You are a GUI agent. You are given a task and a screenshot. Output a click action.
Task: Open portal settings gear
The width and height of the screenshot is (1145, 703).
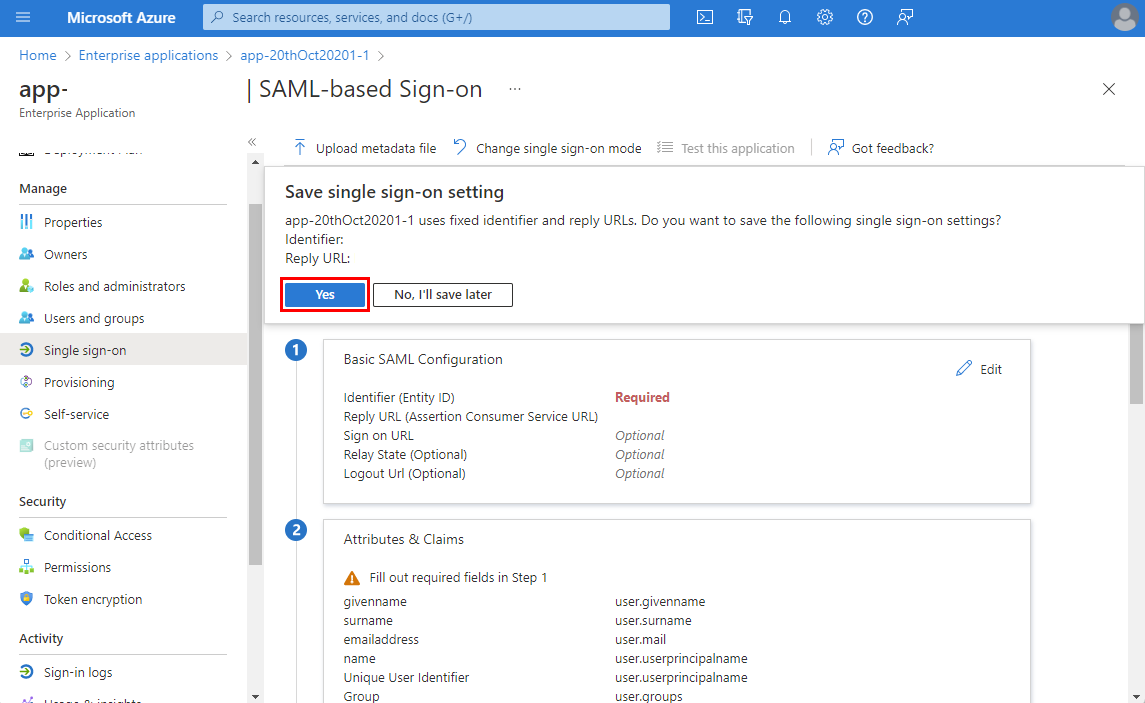coord(824,17)
